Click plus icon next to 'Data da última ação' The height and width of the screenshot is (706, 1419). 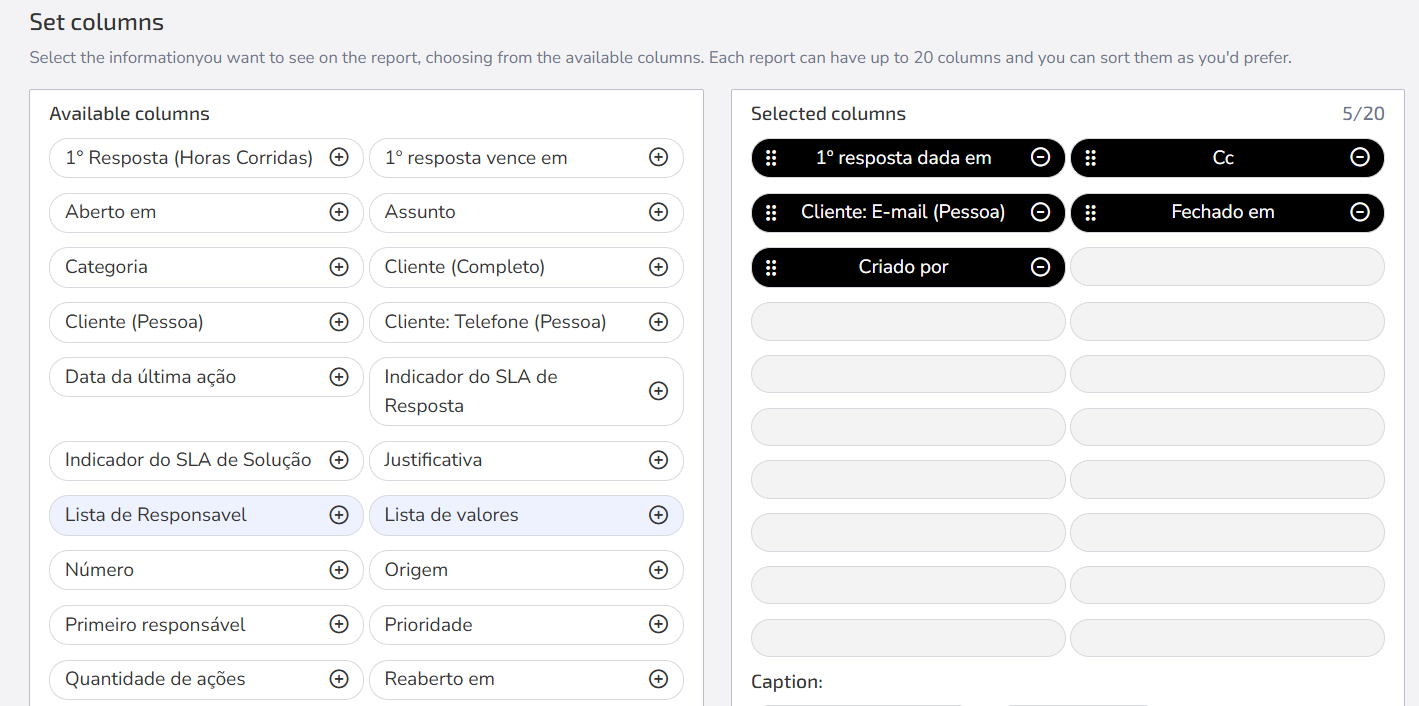click(x=339, y=377)
